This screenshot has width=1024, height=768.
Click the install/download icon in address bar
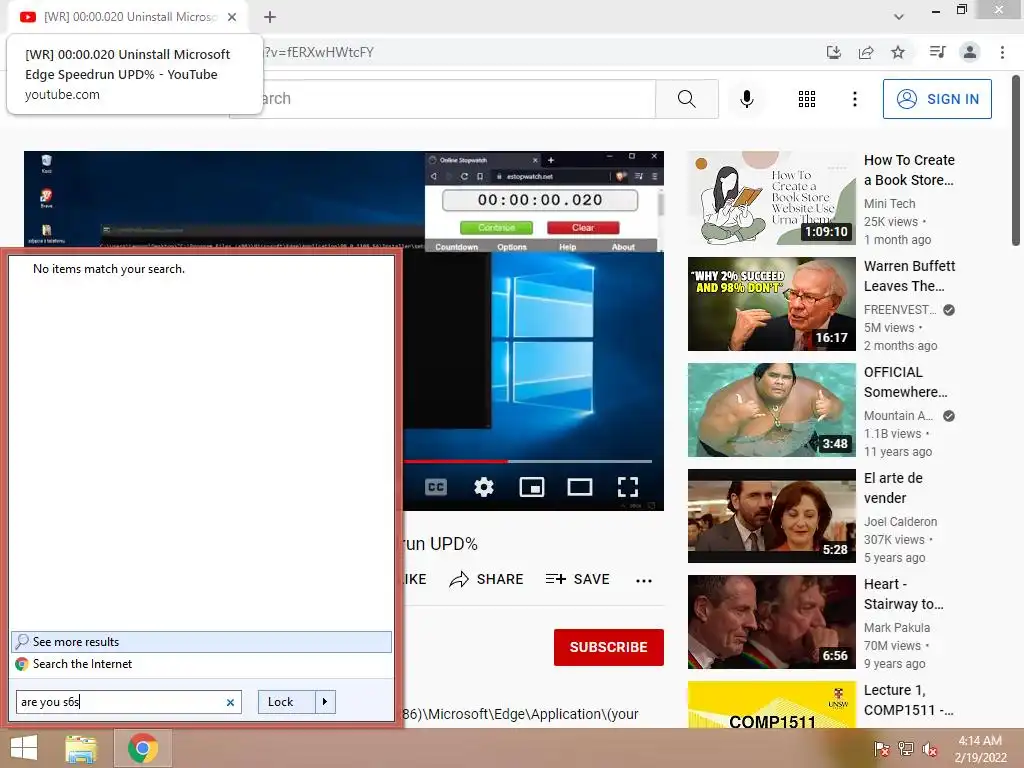[x=834, y=52]
